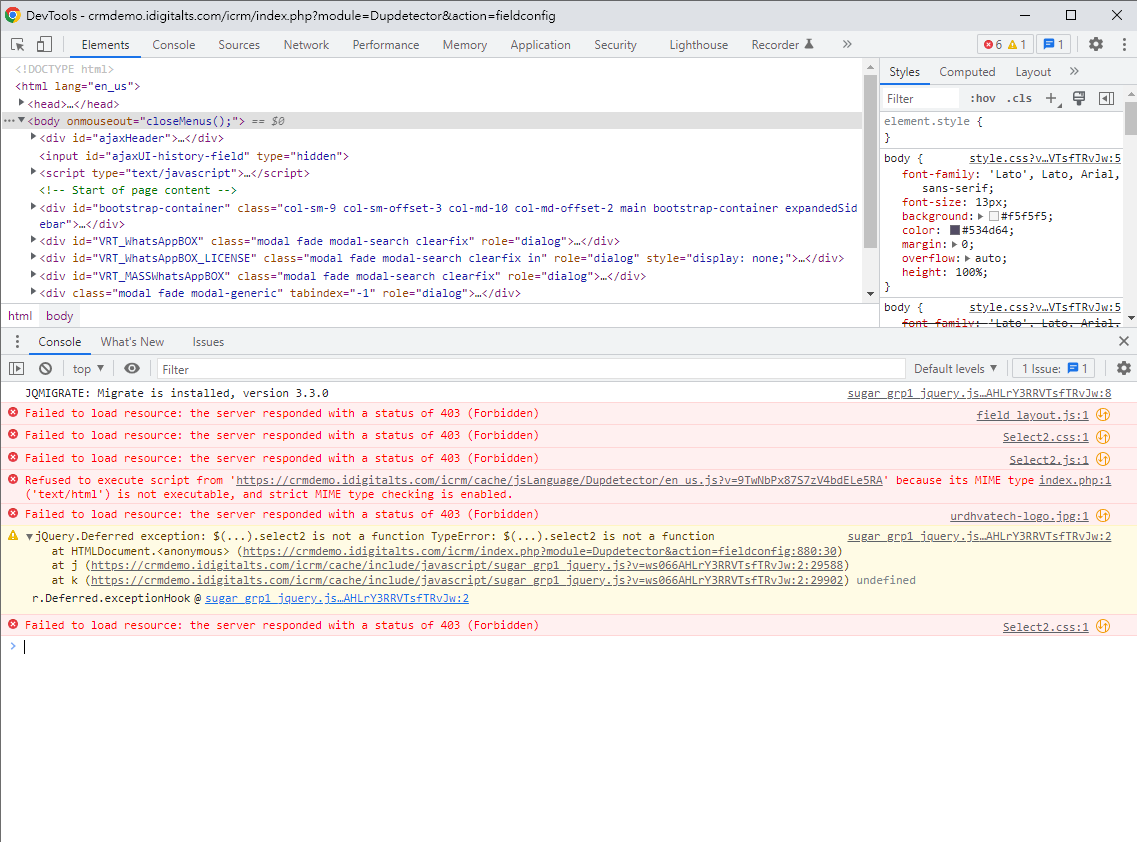Image resolution: width=1137 pixels, height=842 pixels.
Task: Create live expression eye icon
Action: point(132,368)
